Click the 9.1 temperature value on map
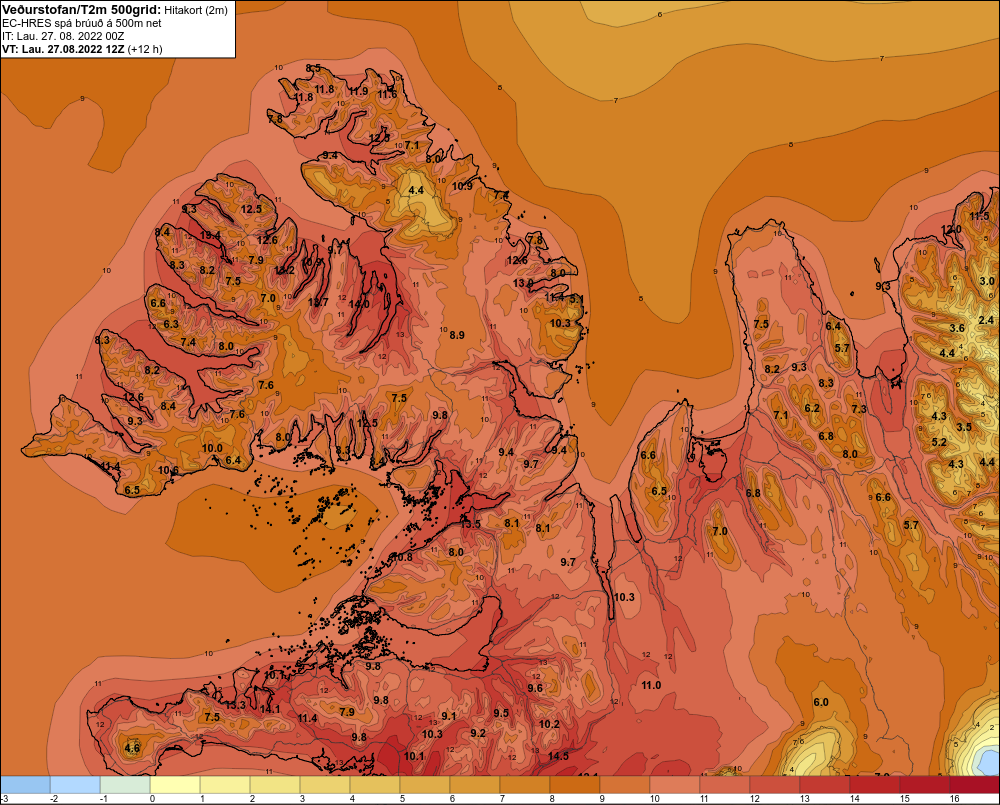This screenshot has height=805, width=1000. pos(449,716)
